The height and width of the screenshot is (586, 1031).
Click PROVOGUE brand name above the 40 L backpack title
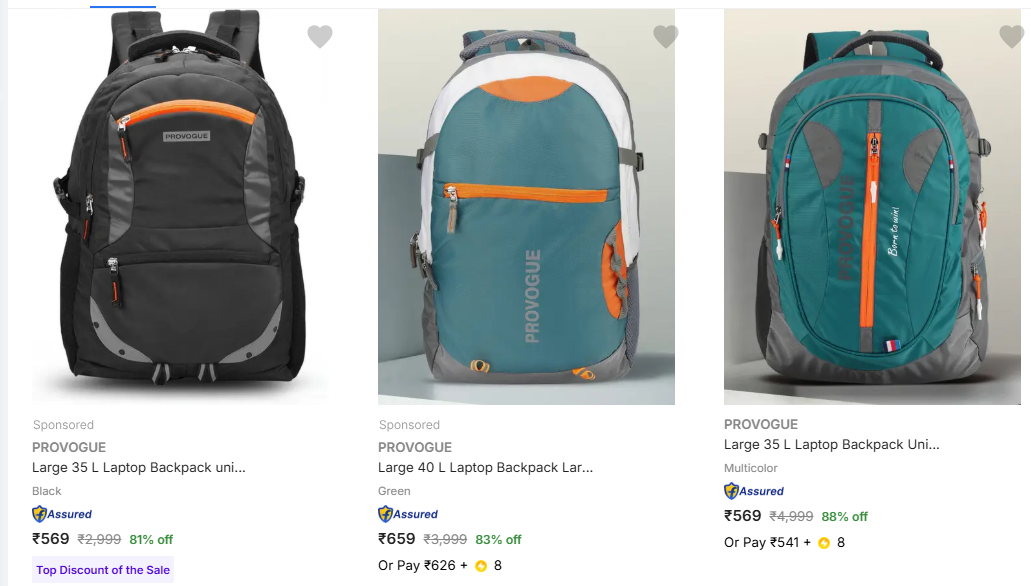click(415, 447)
